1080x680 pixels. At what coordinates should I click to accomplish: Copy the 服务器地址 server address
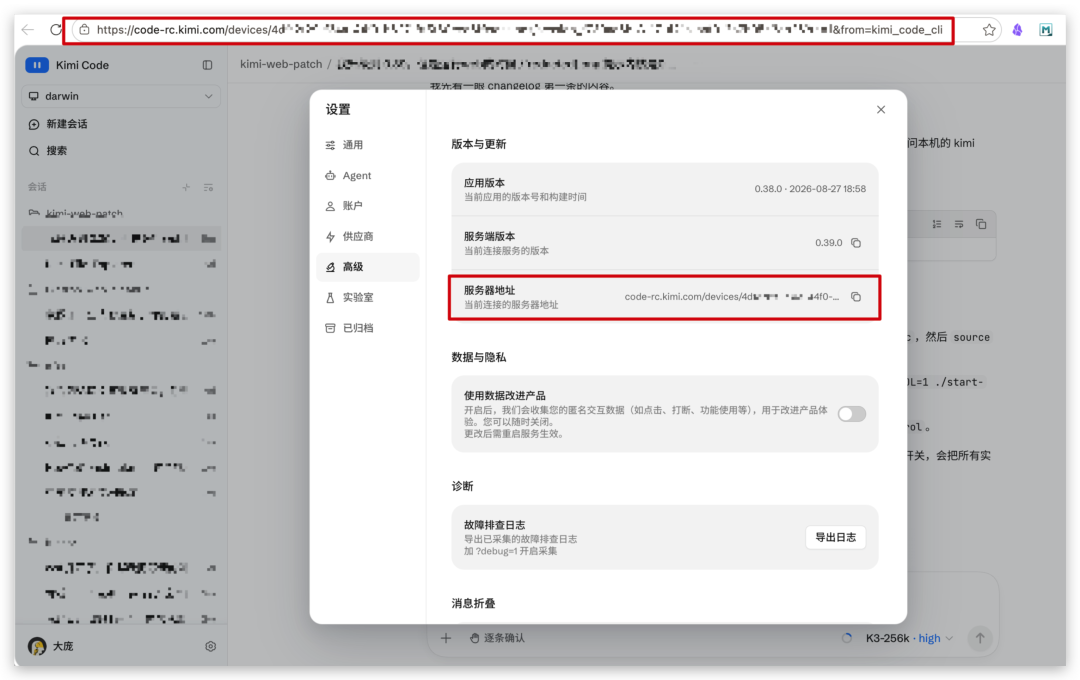click(x=856, y=297)
